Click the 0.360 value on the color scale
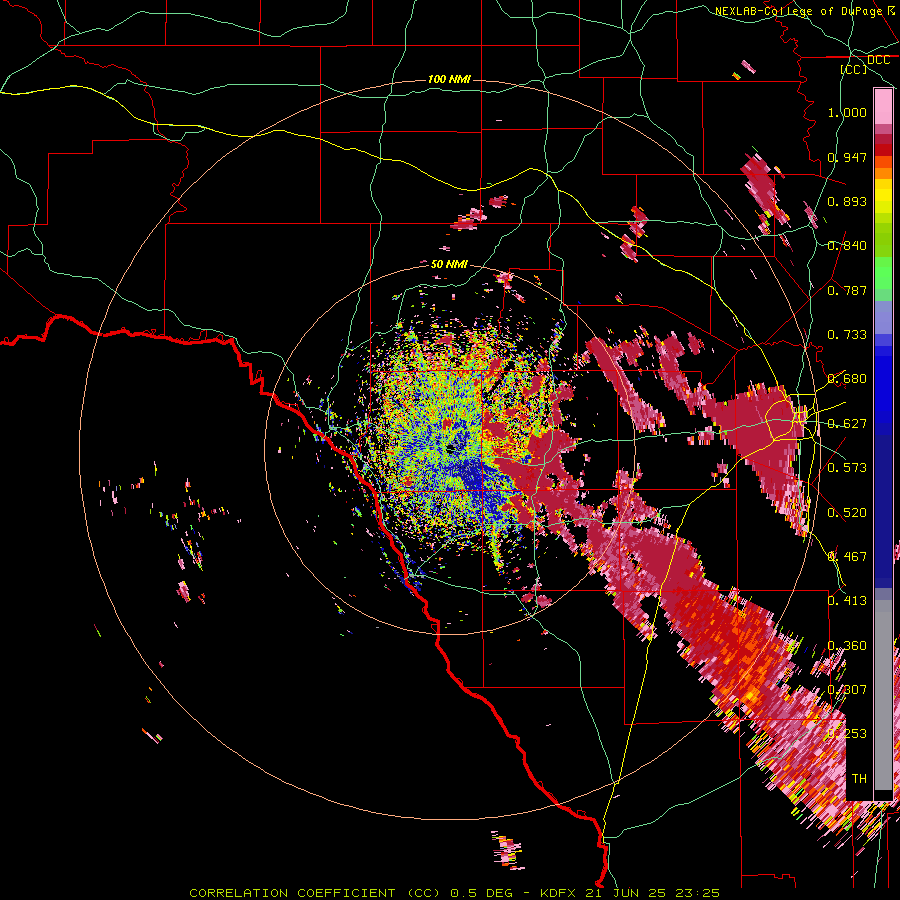 tap(847, 646)
